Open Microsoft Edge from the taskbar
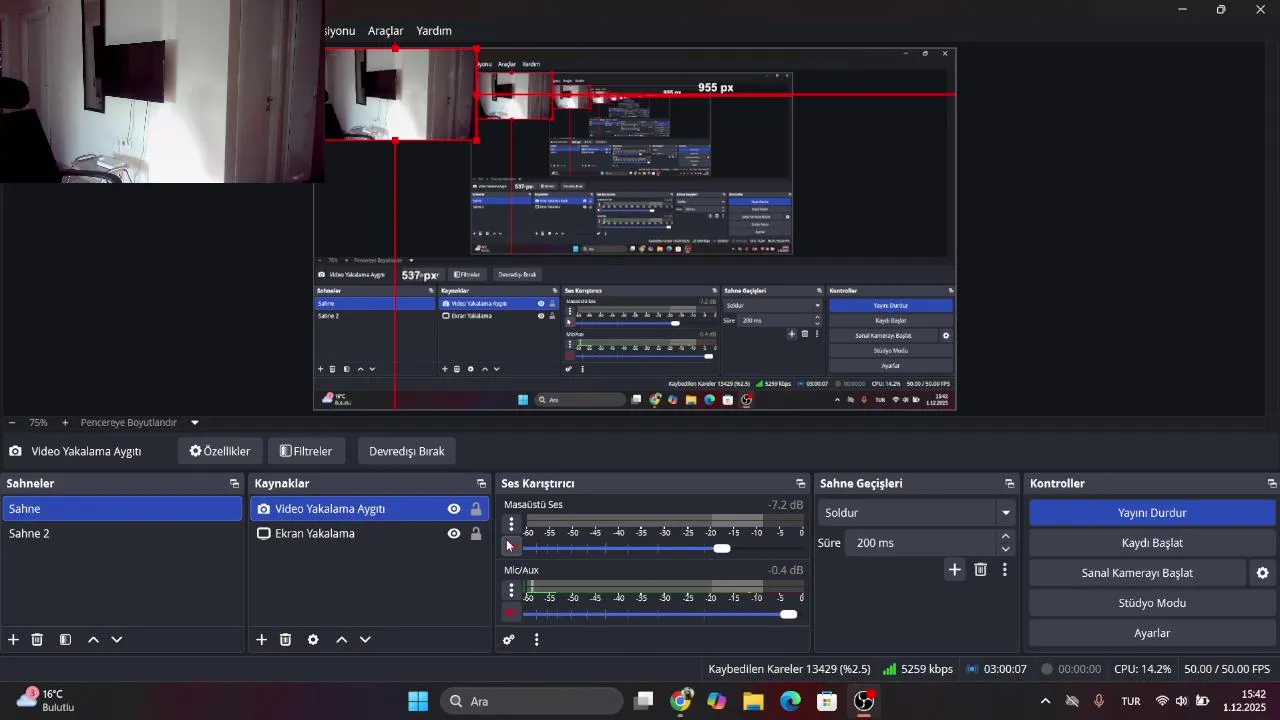The height and width of the screenshot is (720, 1280). coord(791,701)
